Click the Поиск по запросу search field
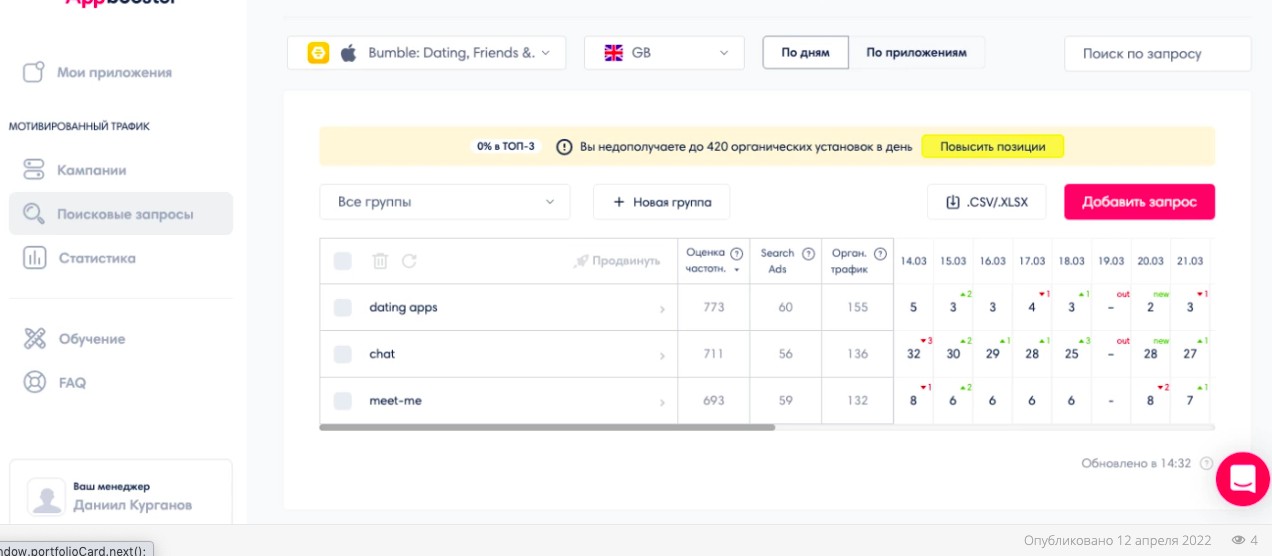This screenshot has height=556, width=1272. (1157, 54)
